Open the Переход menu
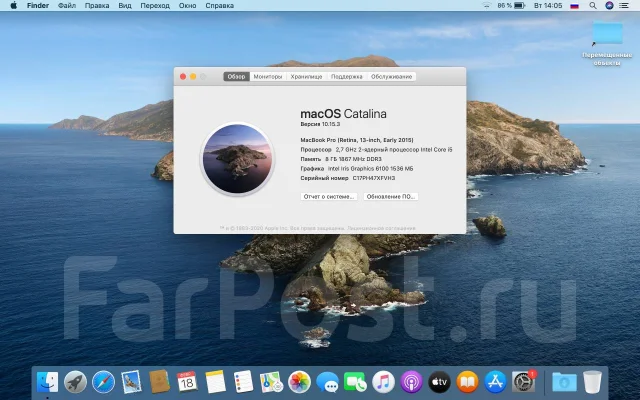The height and width of the screenshot is (400, 640). (155, 6)
